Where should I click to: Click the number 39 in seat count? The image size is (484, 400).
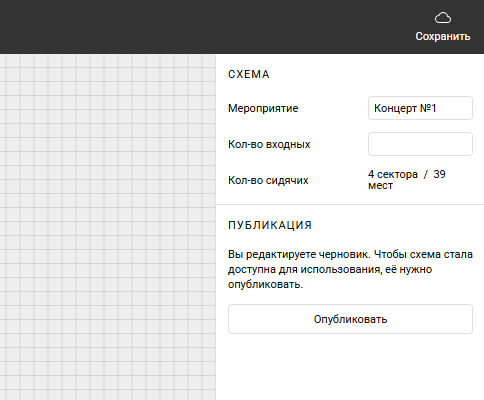pyautogui.click(x=439, y=174)
